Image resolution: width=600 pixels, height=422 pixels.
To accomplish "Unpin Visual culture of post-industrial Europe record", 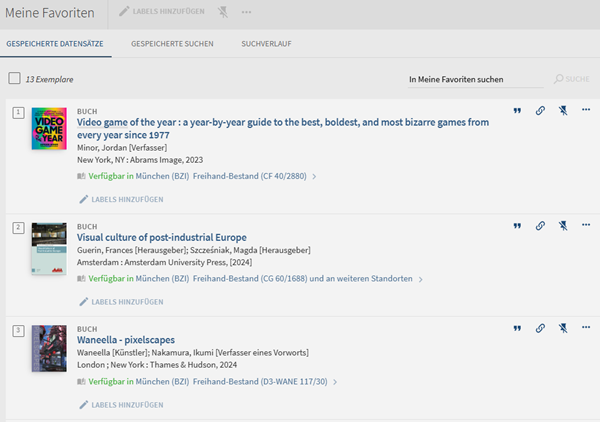I will (563, 226).
